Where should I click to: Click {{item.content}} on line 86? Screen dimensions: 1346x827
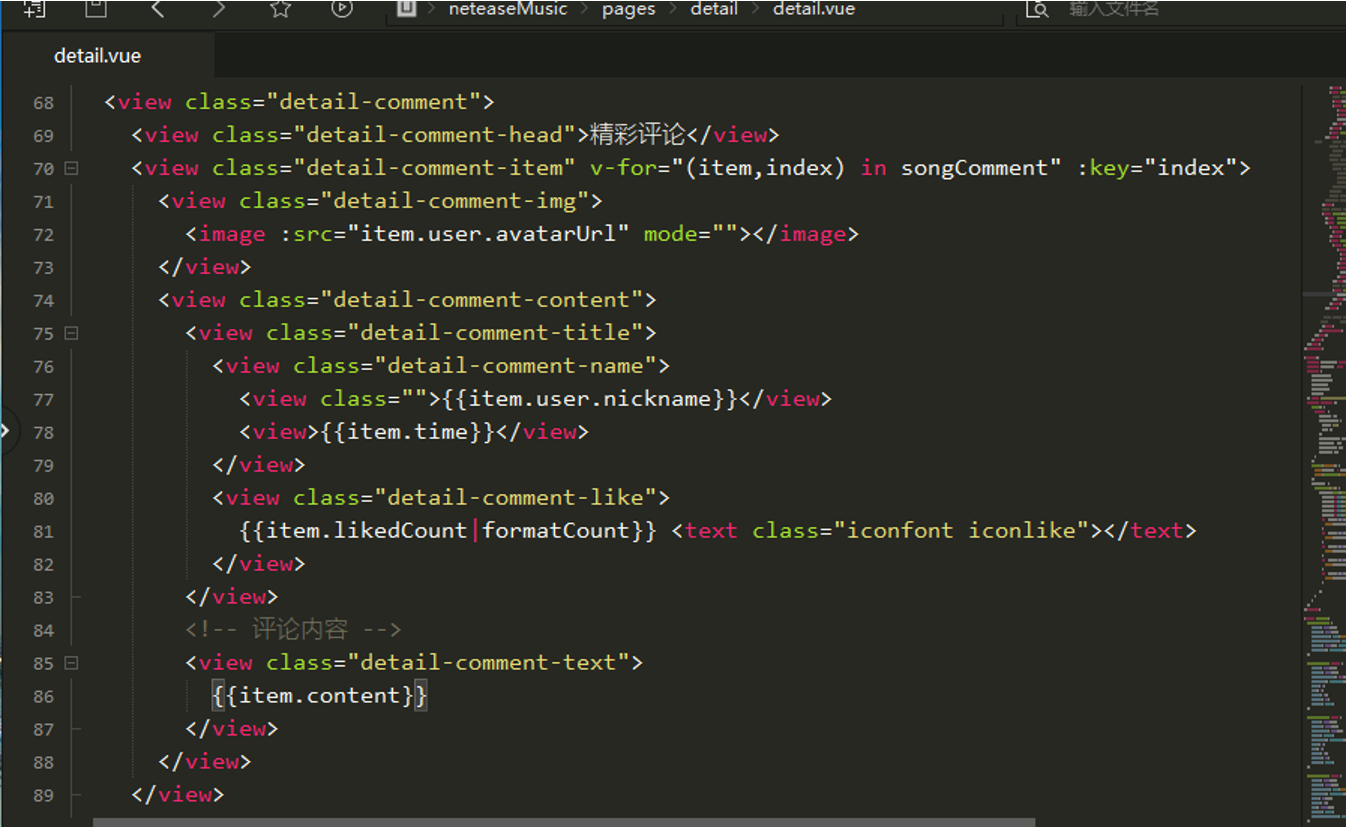pos(320,695)
